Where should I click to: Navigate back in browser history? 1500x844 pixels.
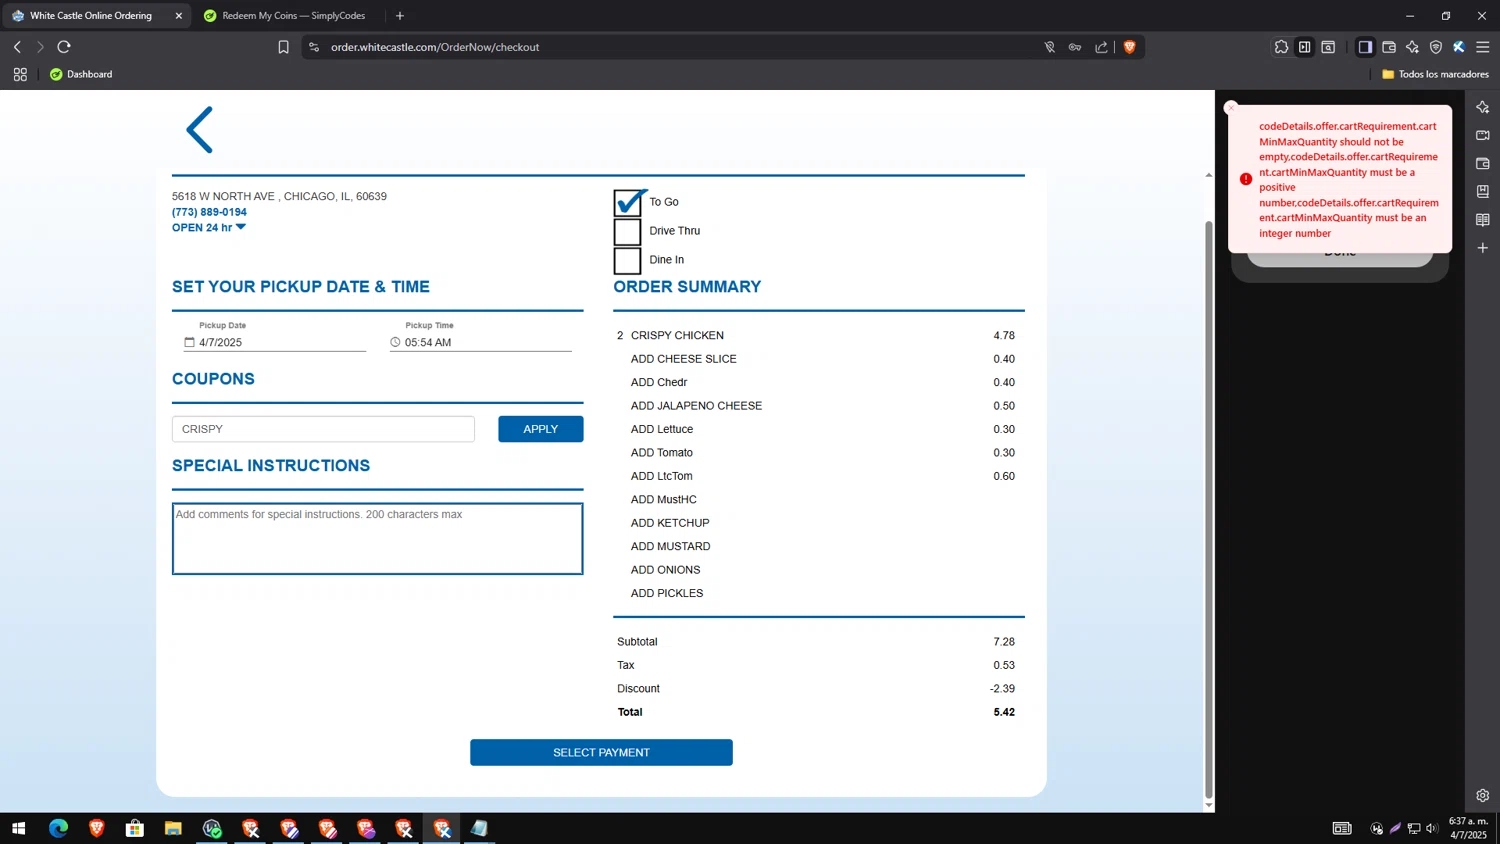pyautogui.click(x=17, y=47)
